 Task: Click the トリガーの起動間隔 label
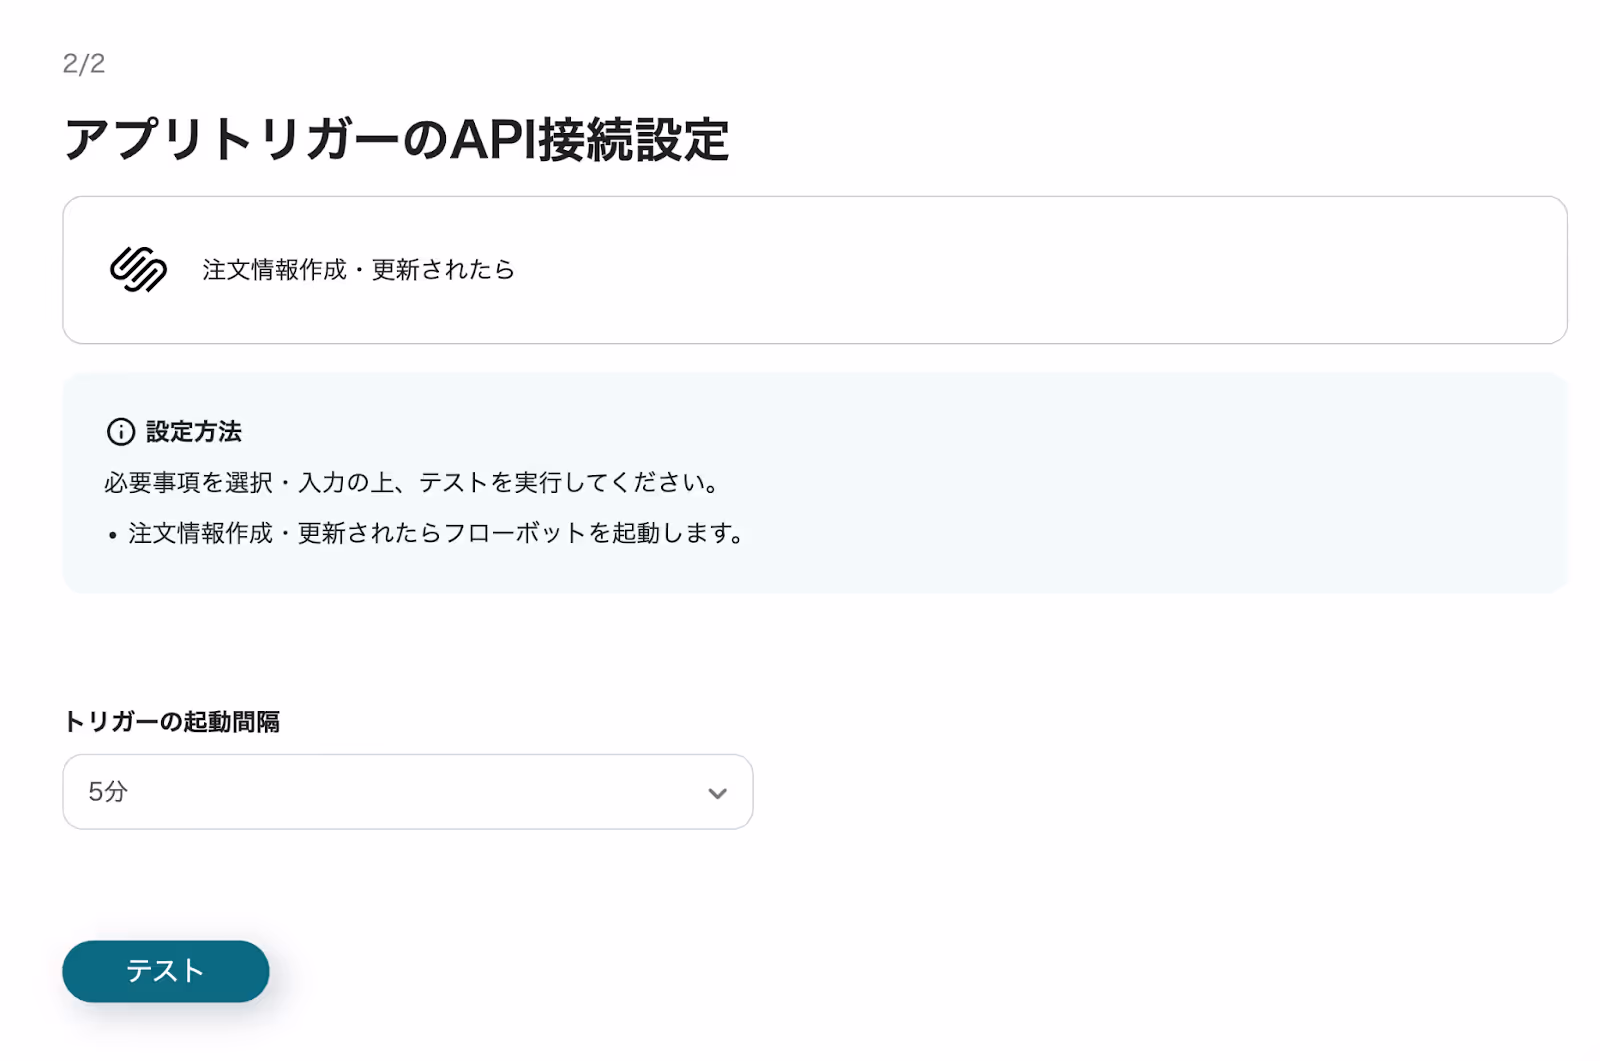point(172,722)
